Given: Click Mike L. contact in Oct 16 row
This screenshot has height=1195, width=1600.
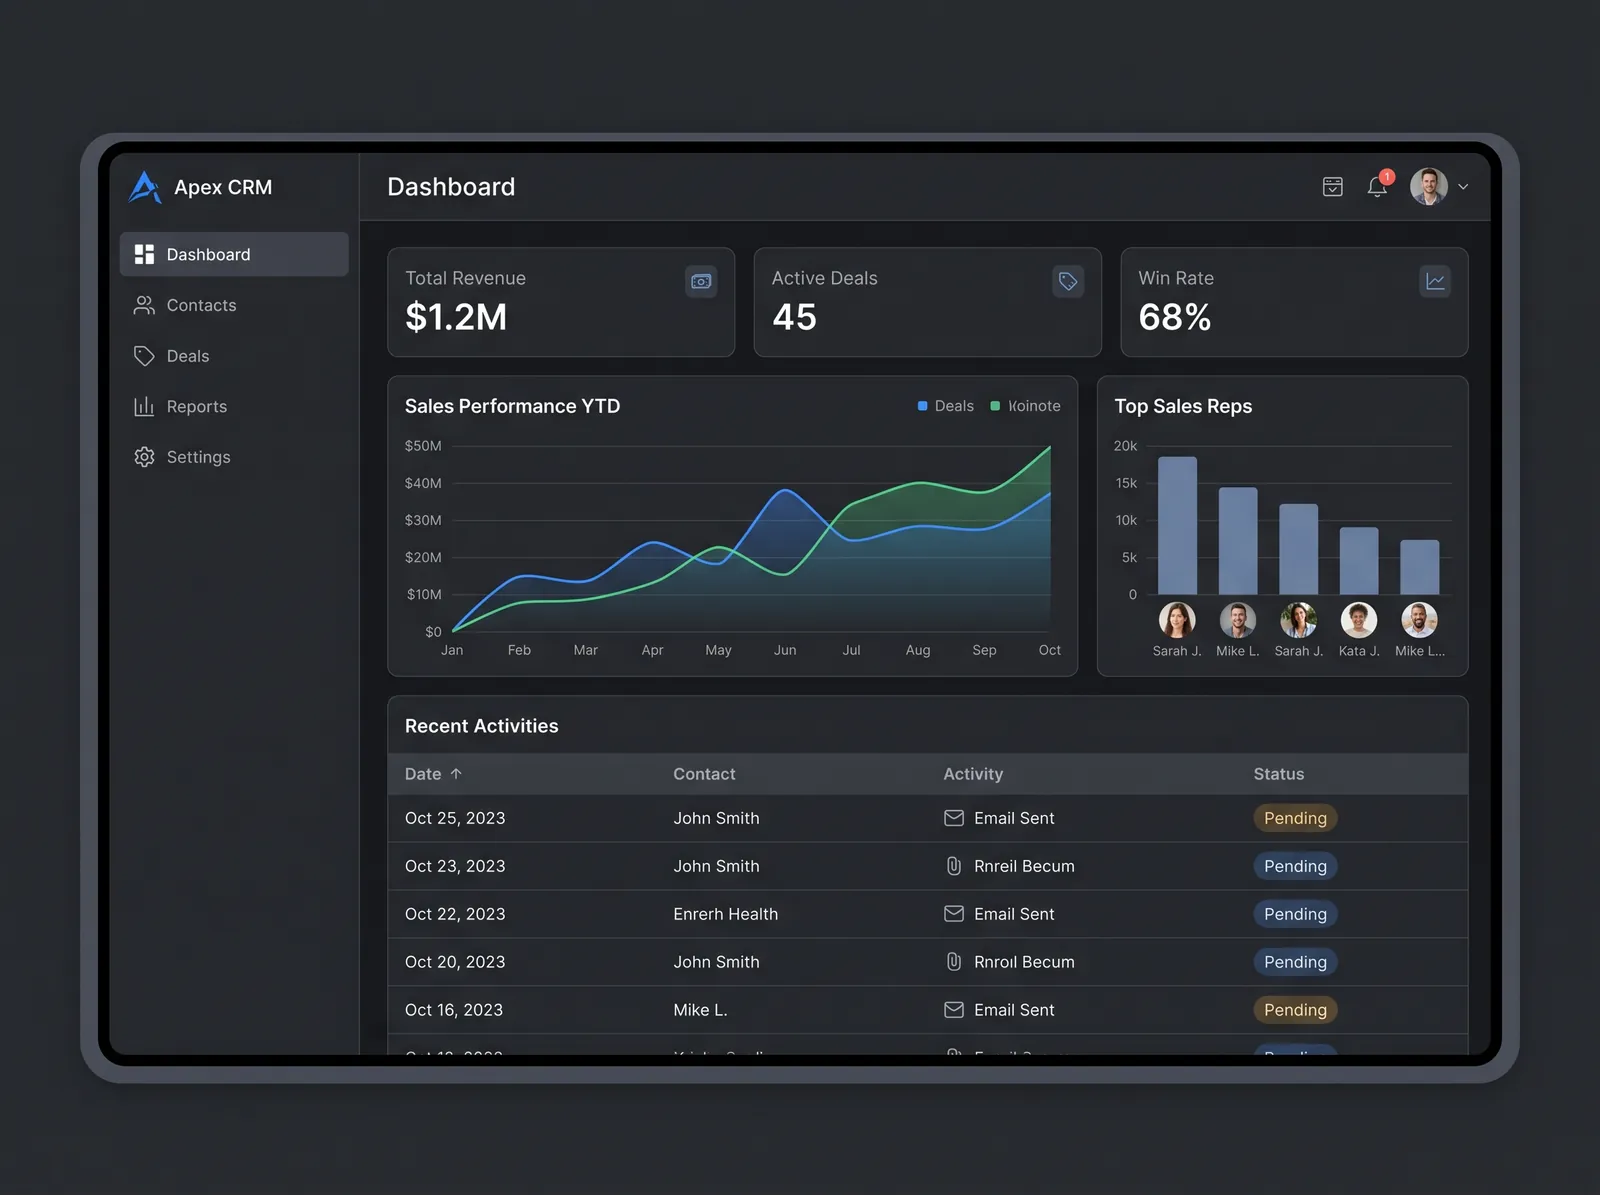Looking at the screenshot, I should [x=700, y=1010].
